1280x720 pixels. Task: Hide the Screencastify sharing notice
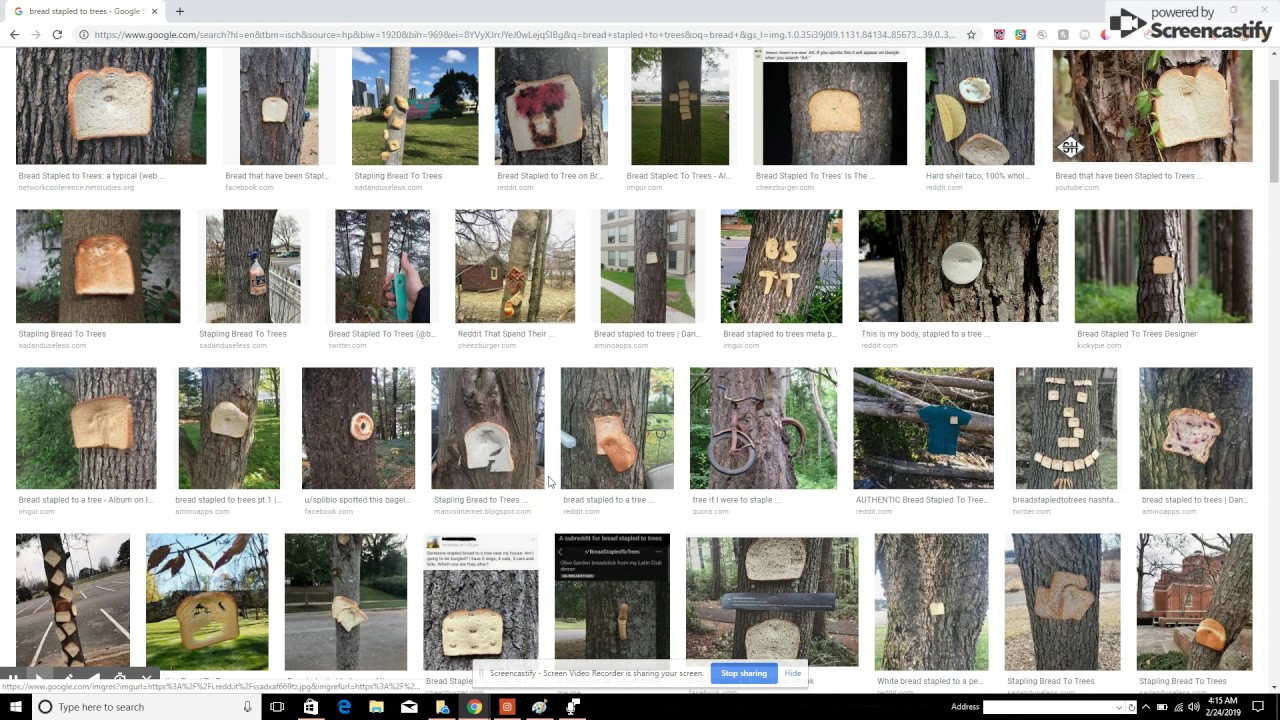pos(792,673)
